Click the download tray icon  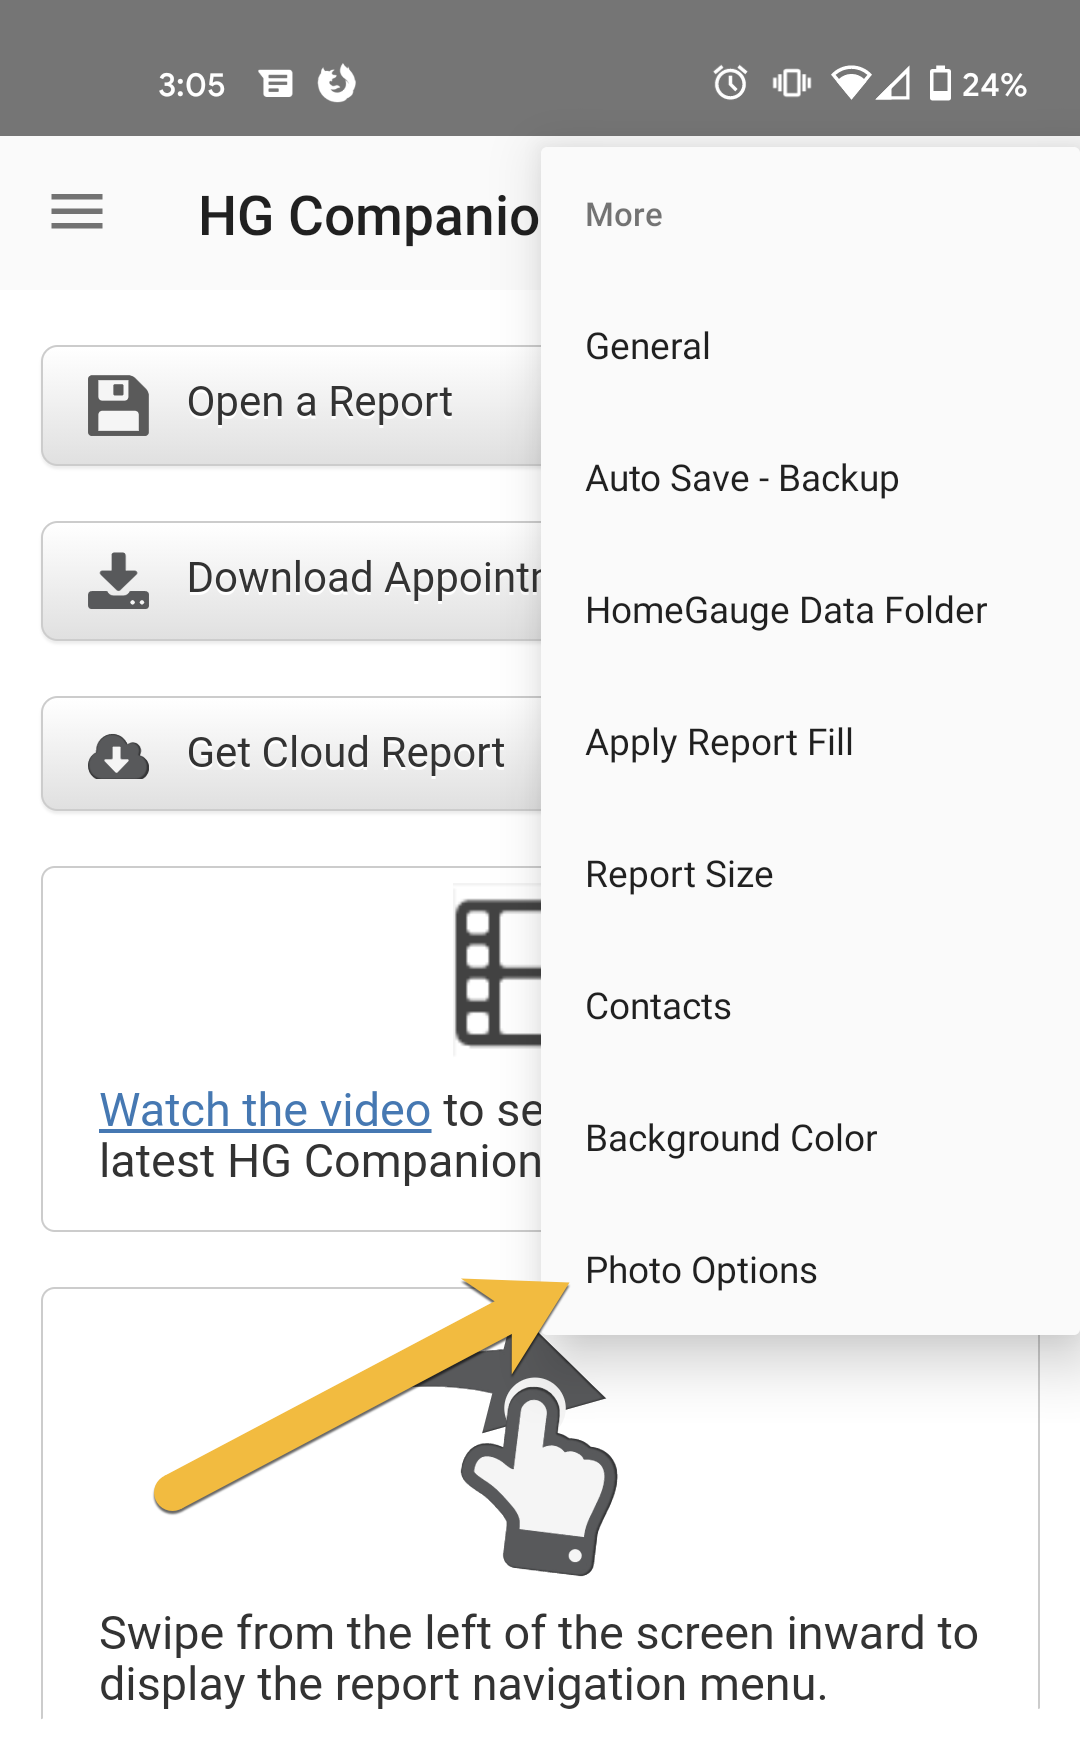tap(118, 581)
